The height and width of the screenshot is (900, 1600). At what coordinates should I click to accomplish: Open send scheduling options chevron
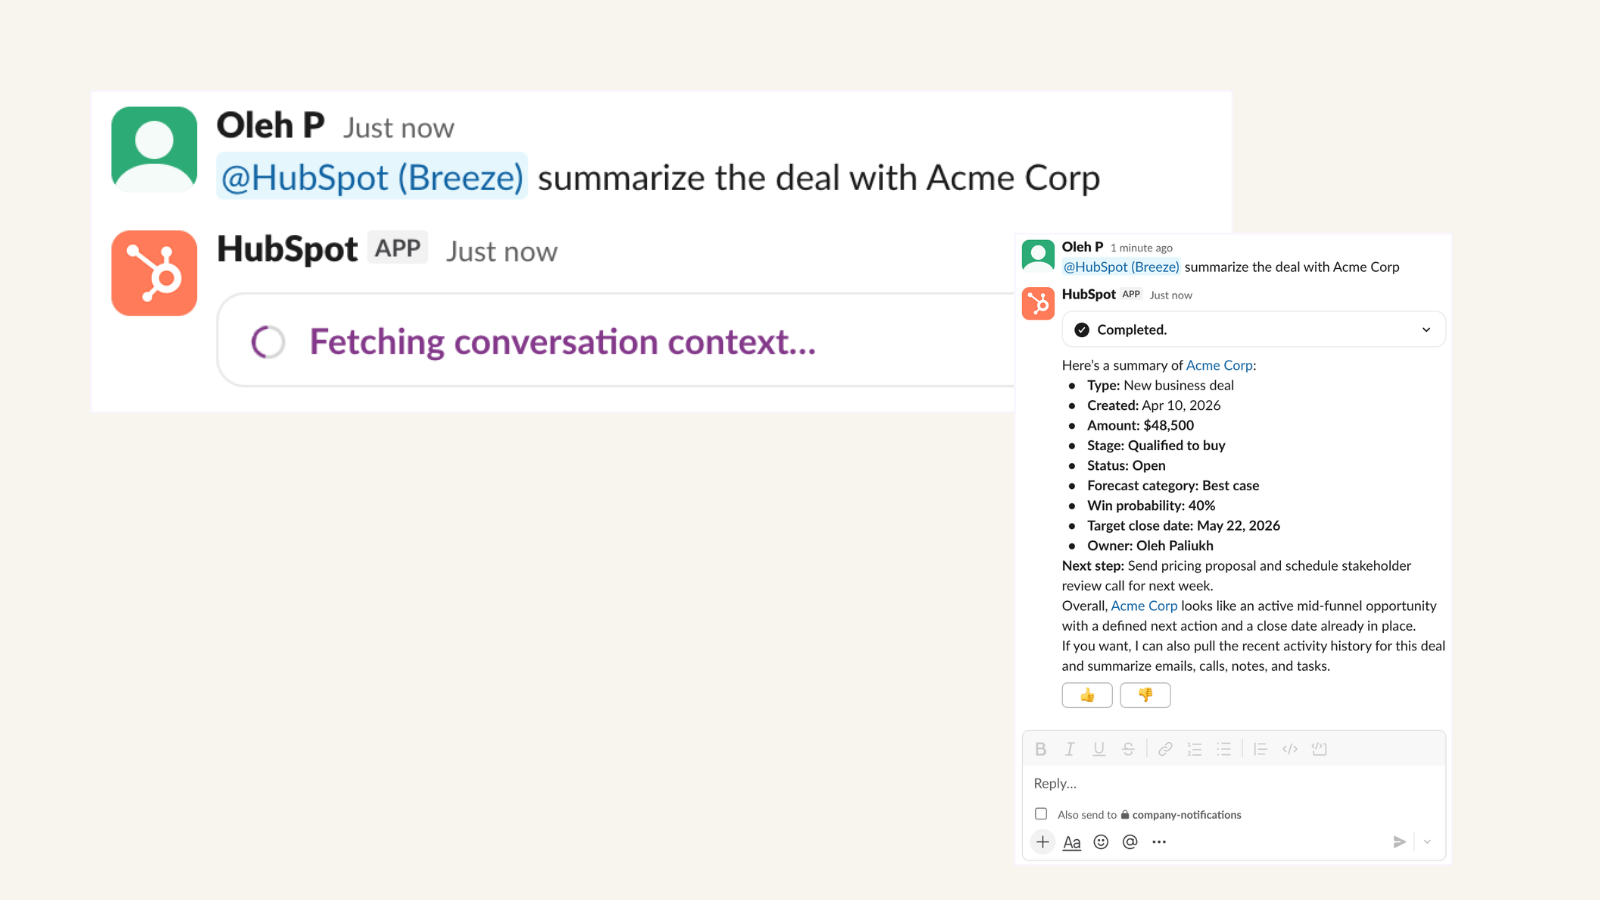click(1427, 842)
